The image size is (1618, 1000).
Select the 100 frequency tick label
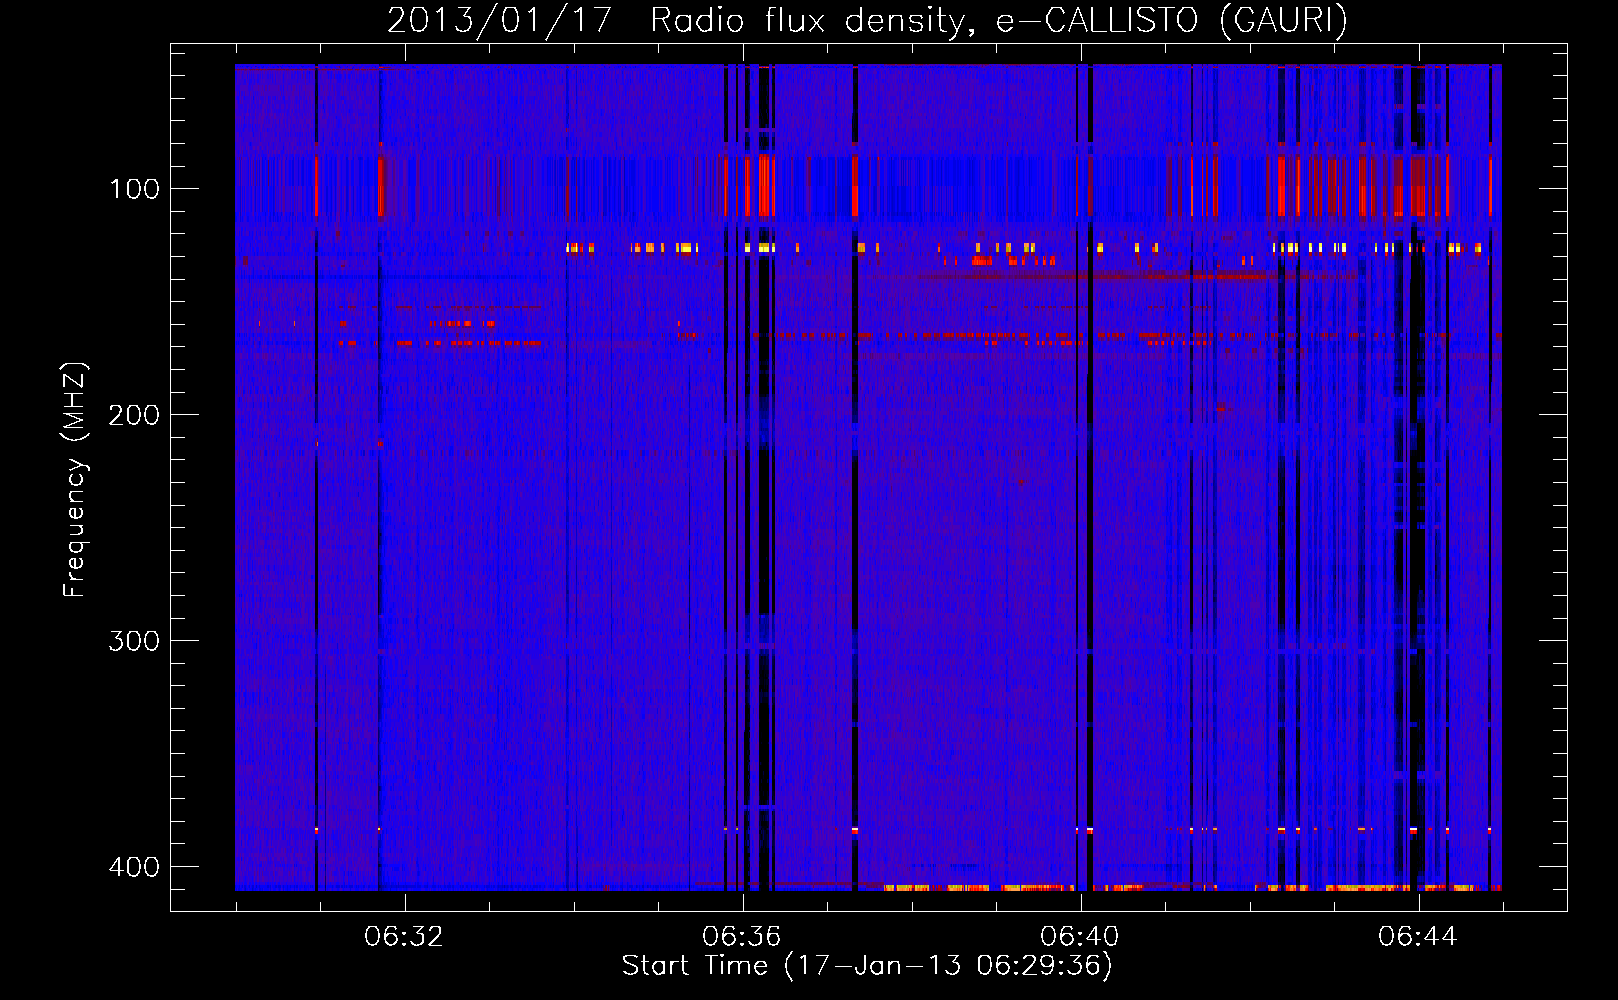point(134,189)
